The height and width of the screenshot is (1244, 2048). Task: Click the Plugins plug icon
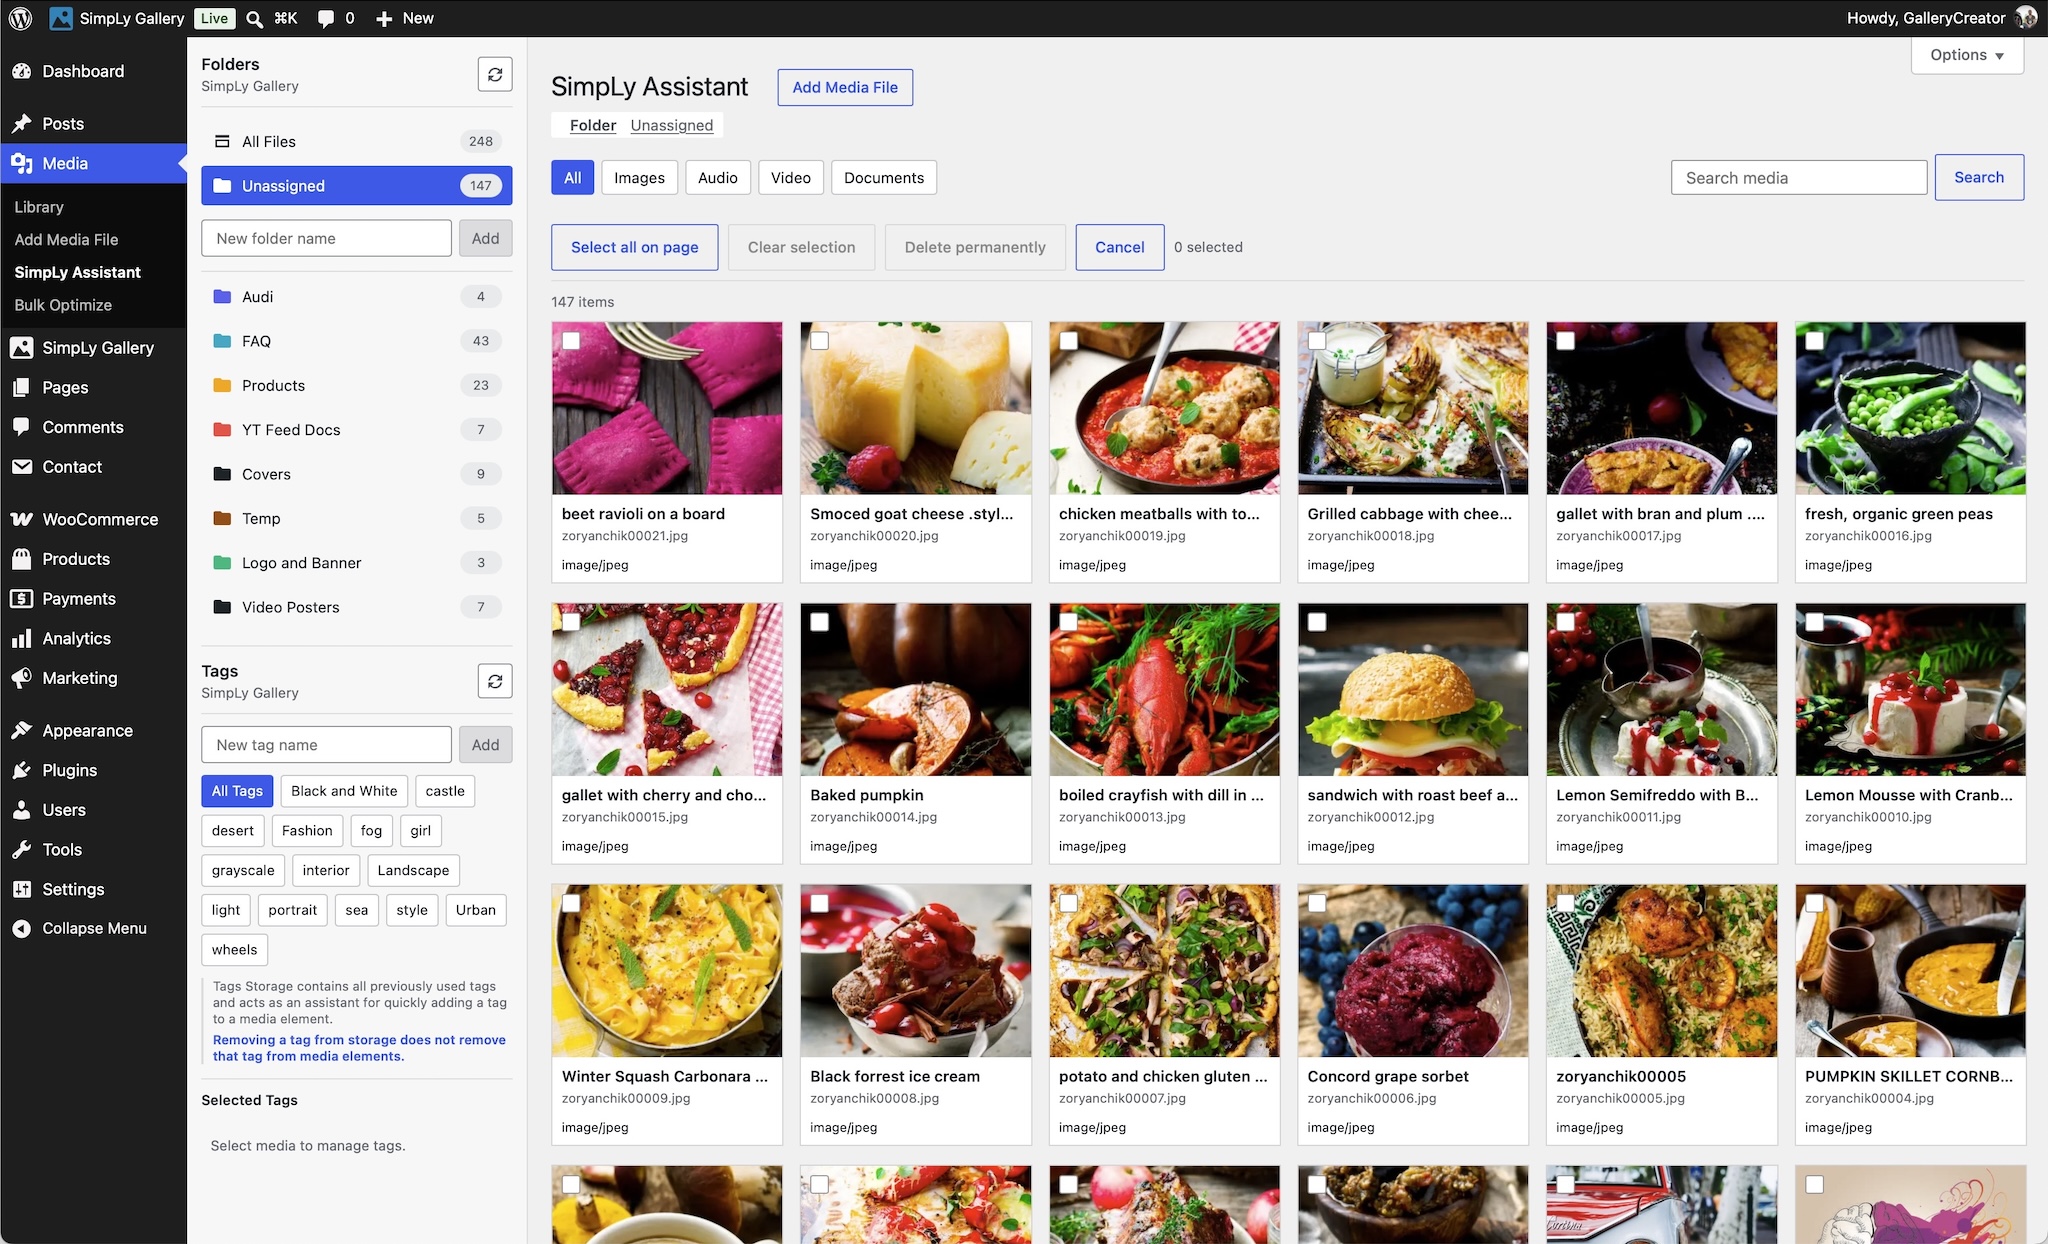coord(22,770)
